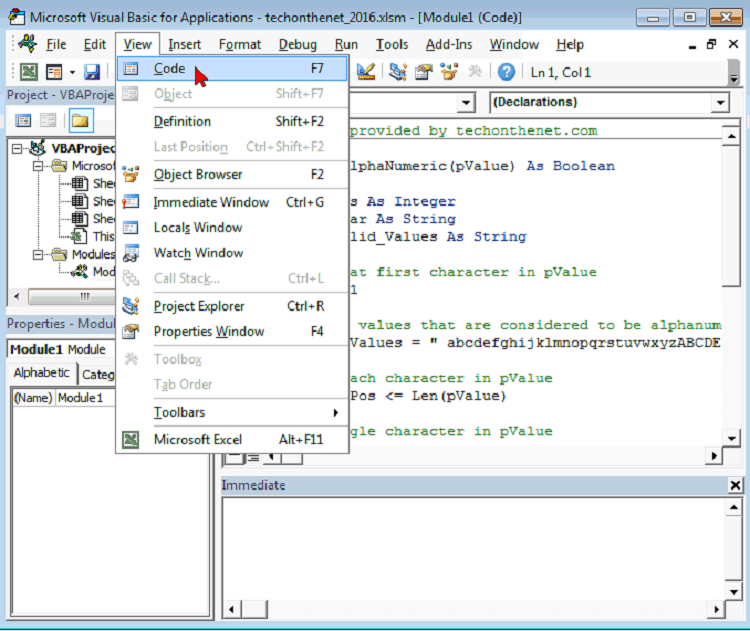Click the Project Explorer toolbar icon
The width and height of the screenshot is (750, 631).
pyautogui.click(x=397, y=72)
